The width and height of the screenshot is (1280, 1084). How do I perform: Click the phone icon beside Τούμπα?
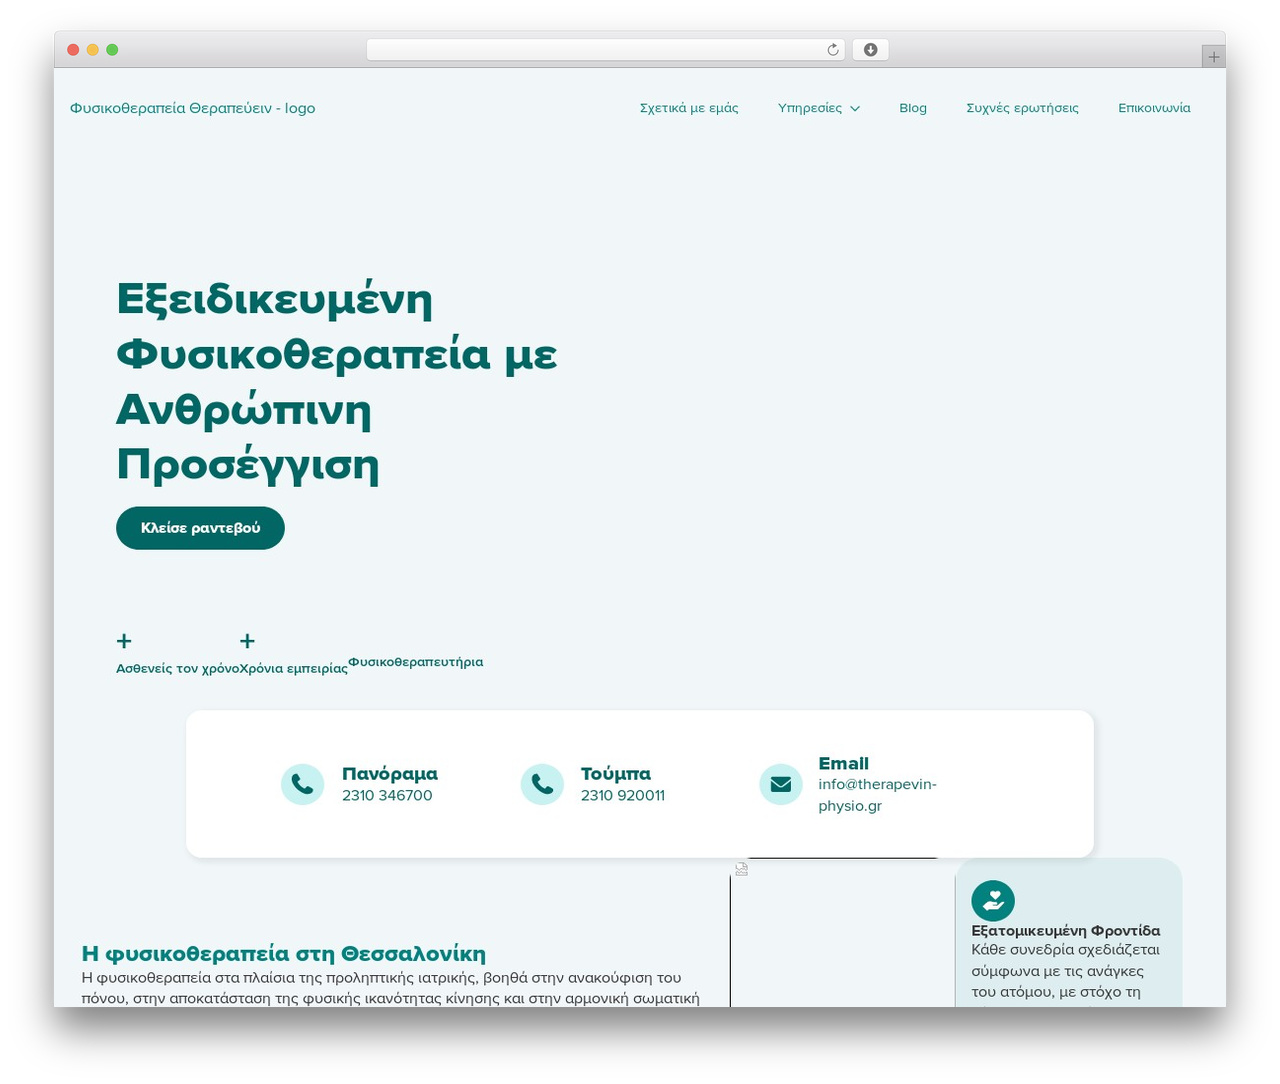[x=542, y=784]
